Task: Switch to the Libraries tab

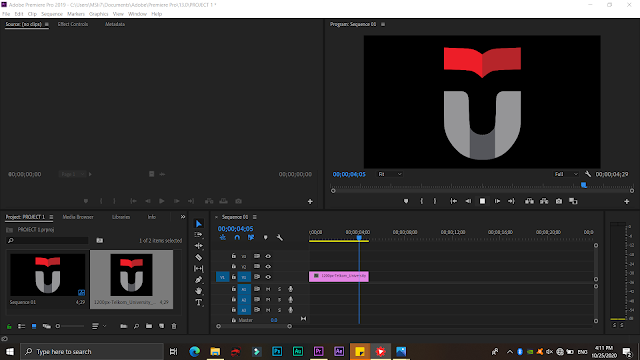Action: pyautogui.click(x=121, y=217)
